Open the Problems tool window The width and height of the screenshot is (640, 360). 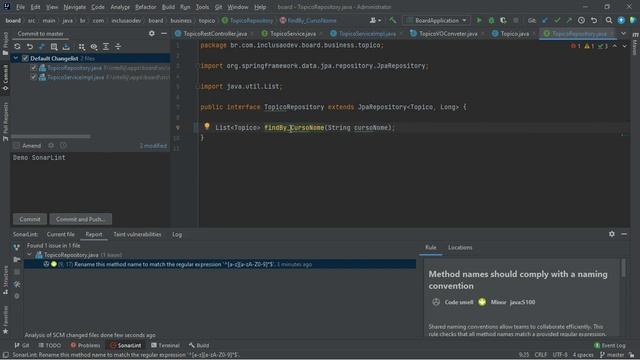coord(85,345)
